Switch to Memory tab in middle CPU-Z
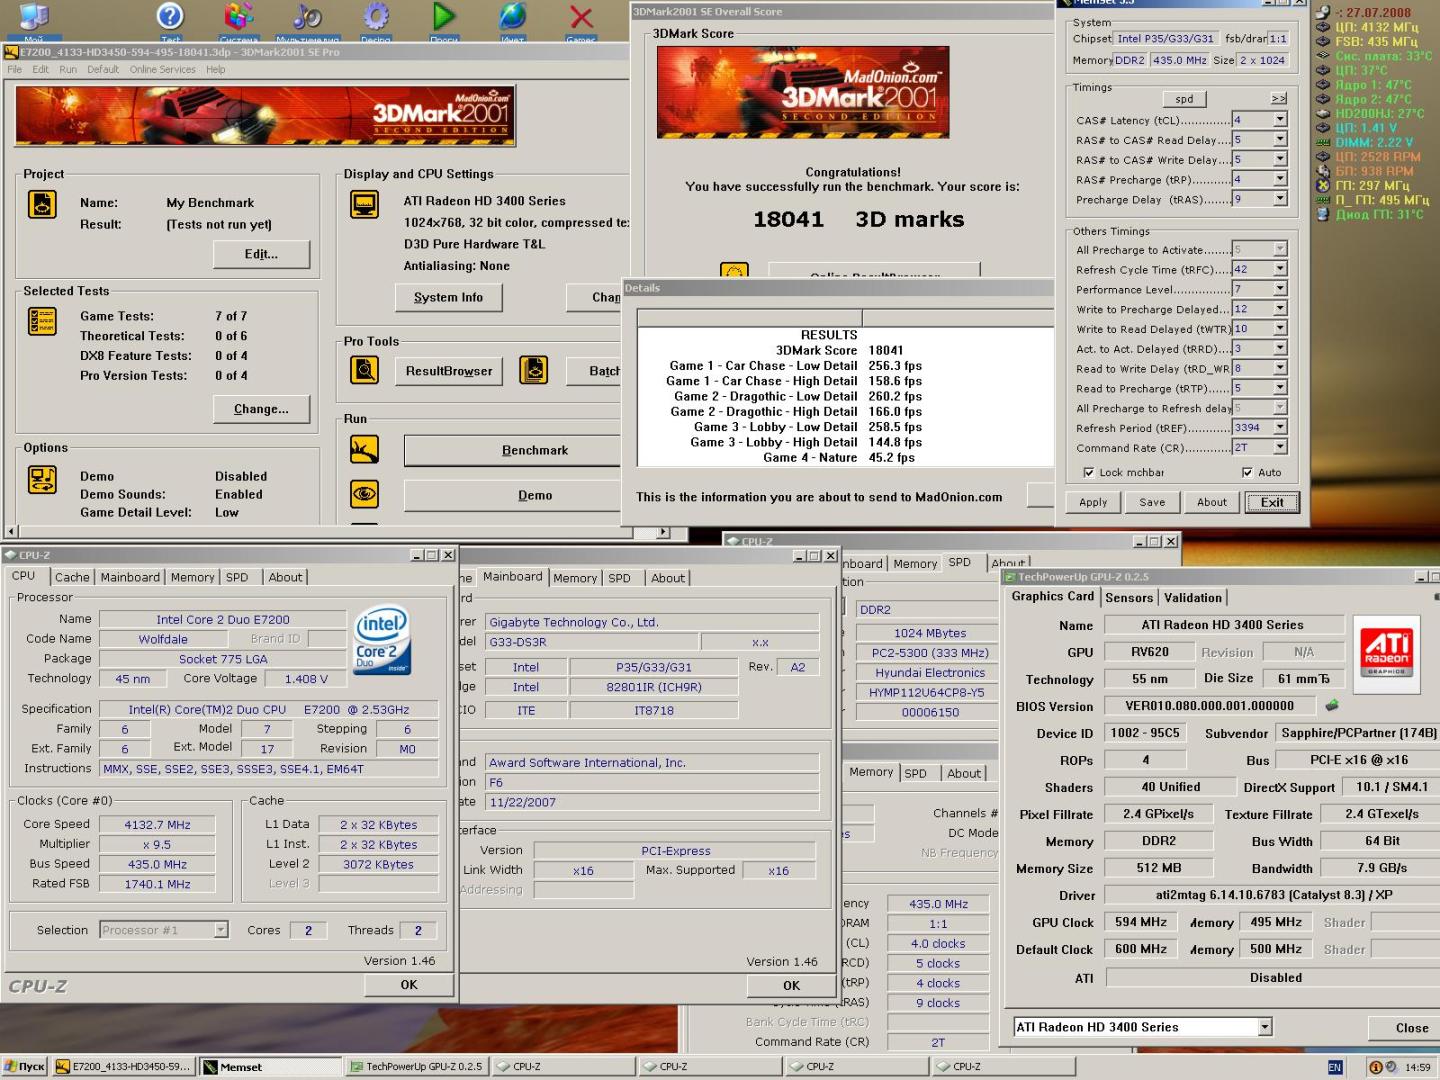The image size is (1440, 1080). (575, 578)
